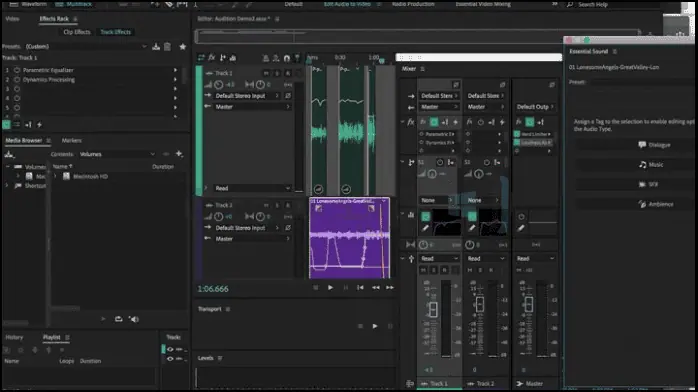Screen dimensions: 698x392
Task: Open Track 1 Read automation mode dropdown
Action: (x=252, y=188)
